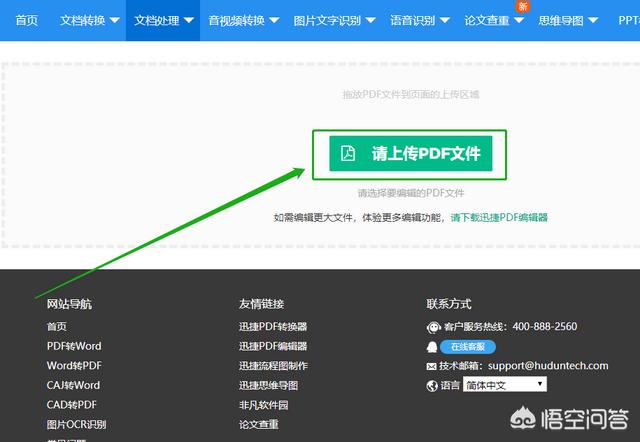Click the 请上传PDF文件 upload button
The image size is (640, 442).
coord(411,153)
